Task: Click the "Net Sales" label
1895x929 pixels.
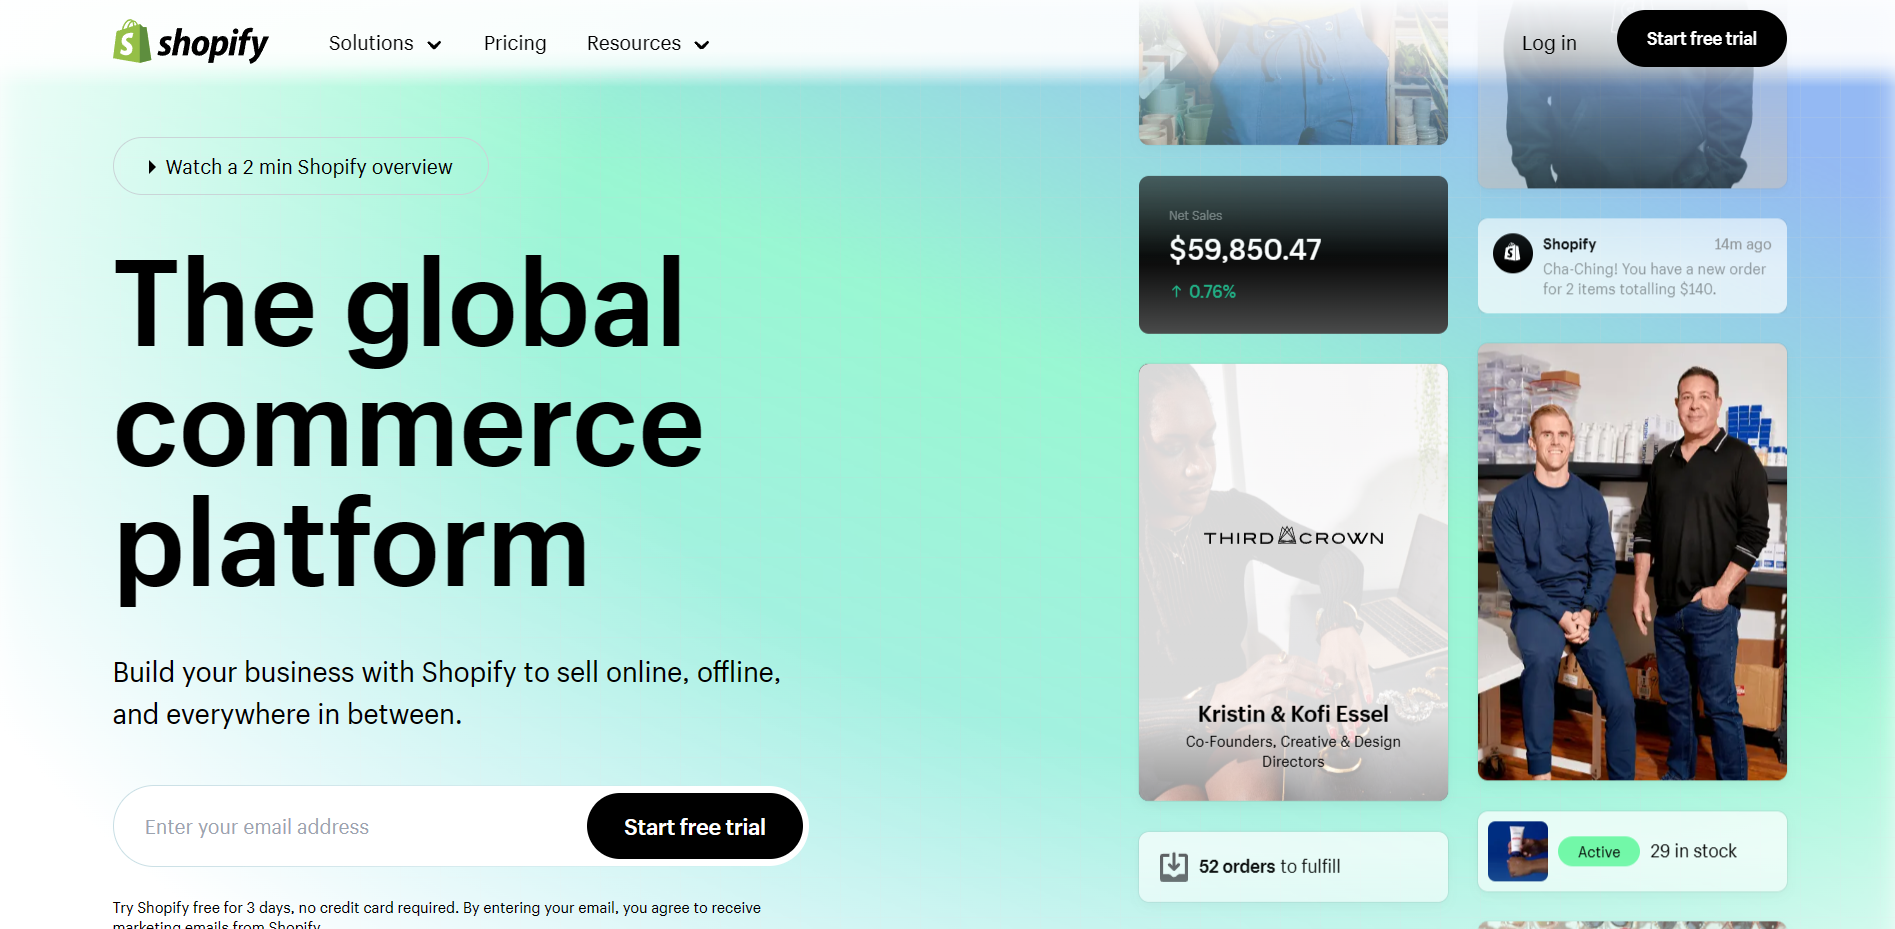Action: click(1195, 215)
